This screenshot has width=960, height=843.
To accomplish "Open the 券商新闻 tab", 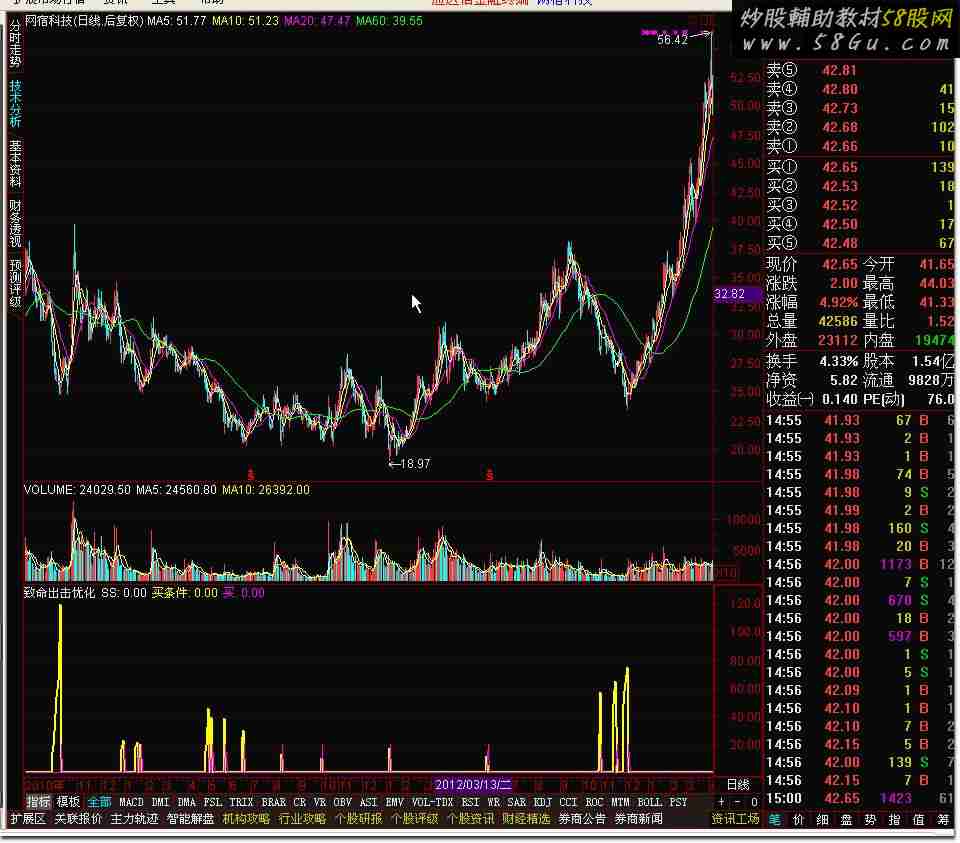I will pos(639,819).
